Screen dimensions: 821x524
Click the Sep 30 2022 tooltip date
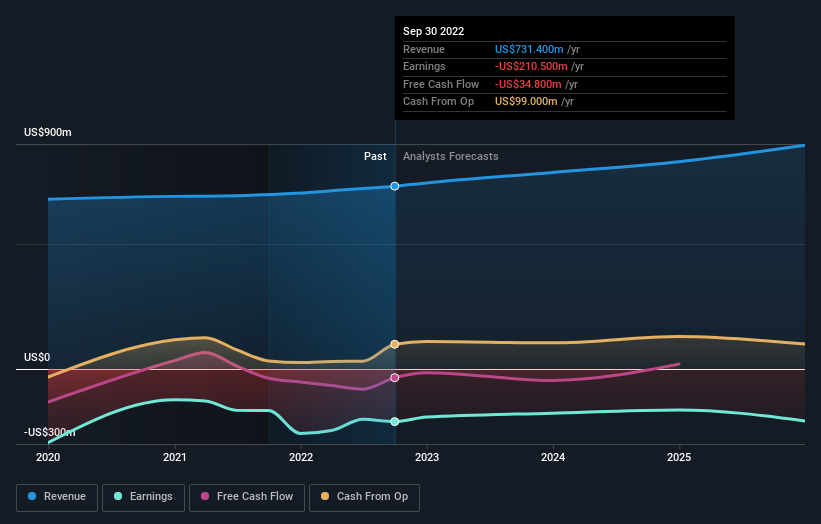[434, 31]
